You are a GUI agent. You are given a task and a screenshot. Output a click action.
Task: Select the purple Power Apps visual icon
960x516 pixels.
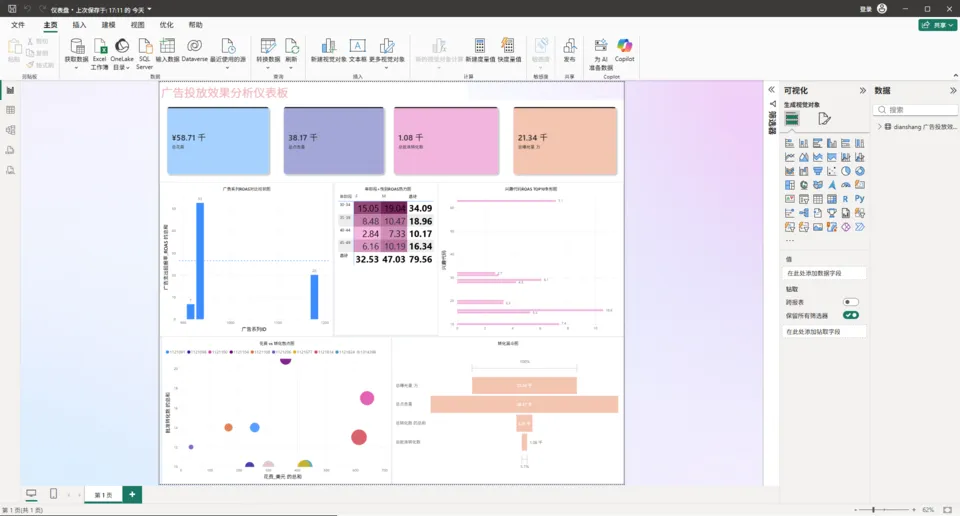pyautogui.click(x=846, y=227)
